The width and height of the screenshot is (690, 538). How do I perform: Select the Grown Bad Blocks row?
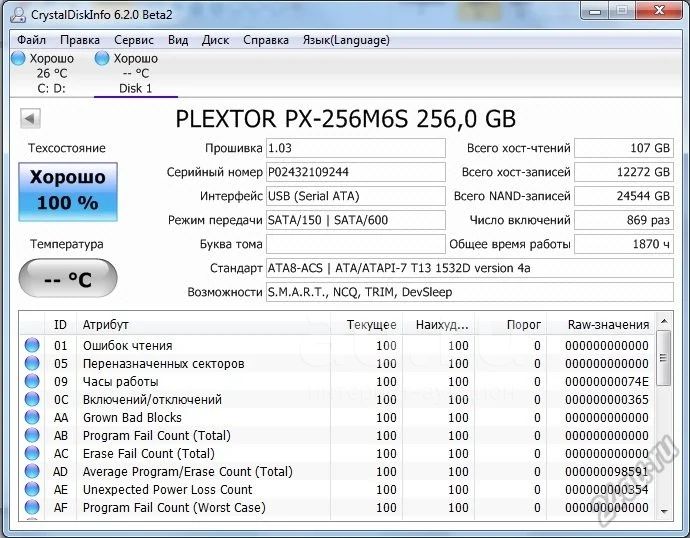pos(337,417)
